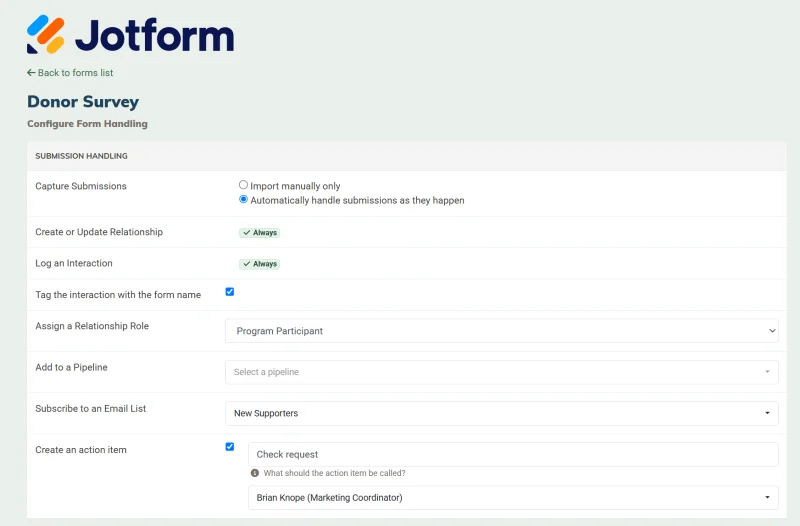Click the Check request action item field

pos(513,454)
